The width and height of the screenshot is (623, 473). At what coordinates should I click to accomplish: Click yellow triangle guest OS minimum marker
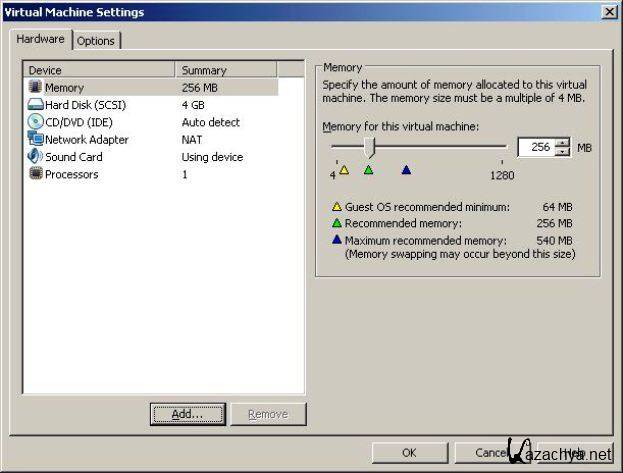pos(344,170)
